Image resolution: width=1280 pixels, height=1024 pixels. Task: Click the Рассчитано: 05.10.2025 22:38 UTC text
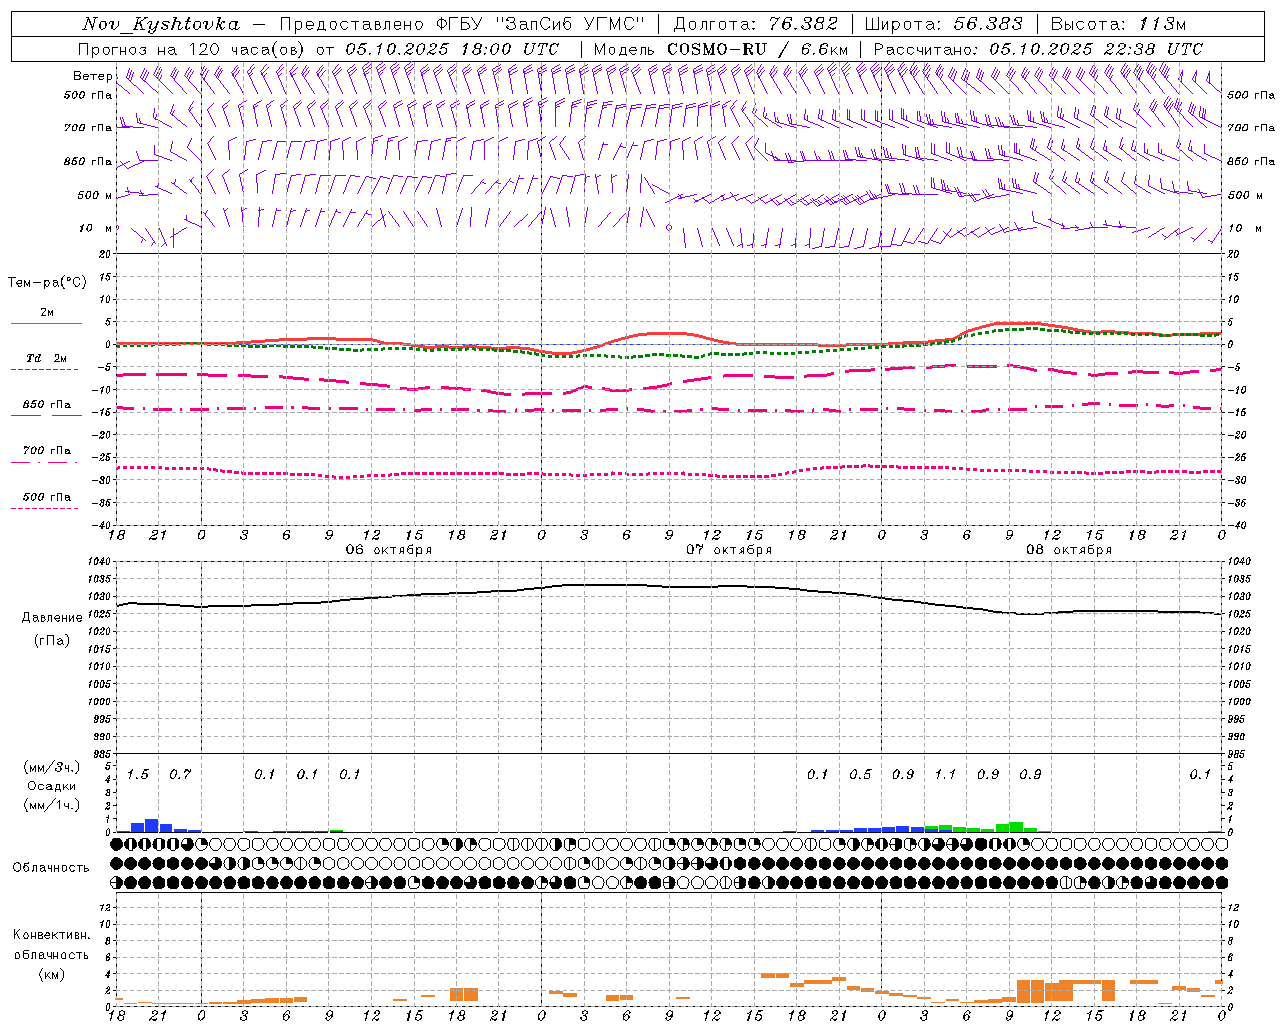pos(1039,49)
